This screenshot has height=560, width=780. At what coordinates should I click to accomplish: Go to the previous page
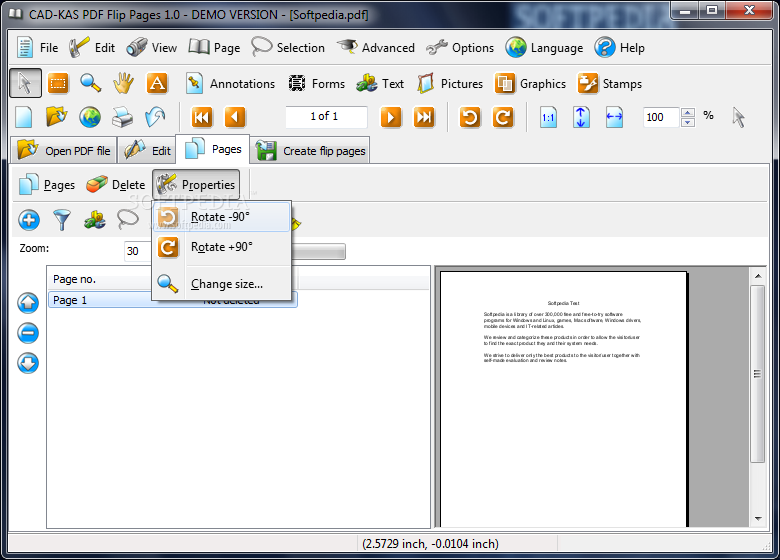coord(235,117)
